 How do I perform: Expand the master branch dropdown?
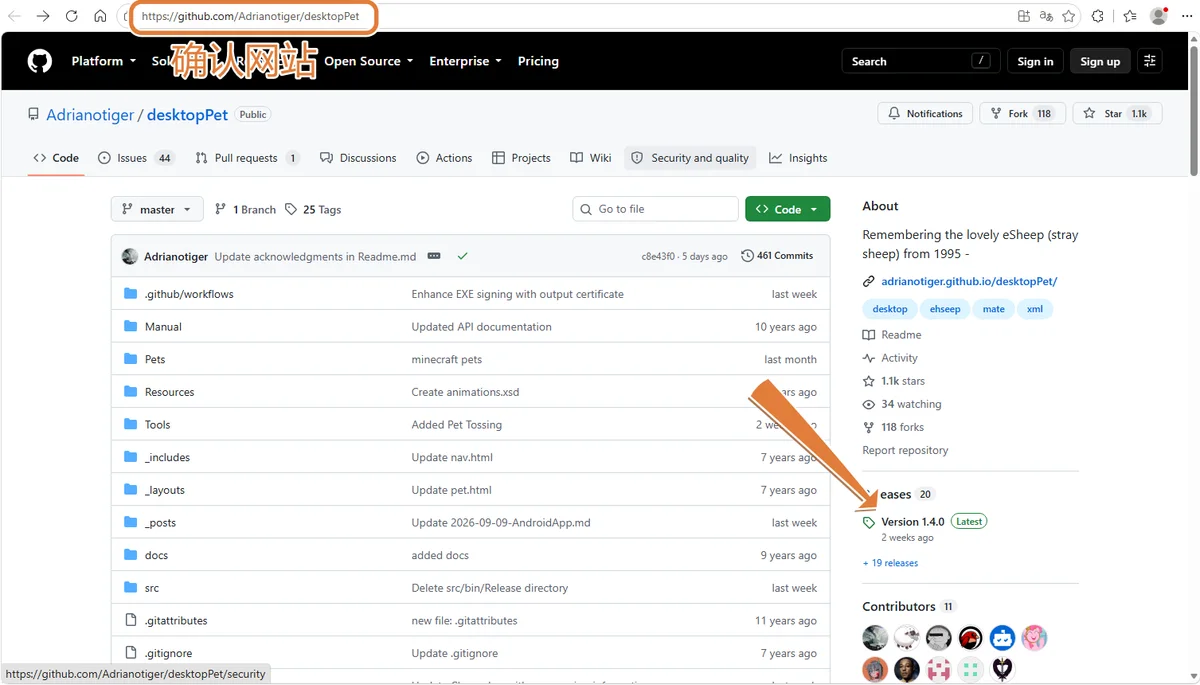(x=157, y=209)
